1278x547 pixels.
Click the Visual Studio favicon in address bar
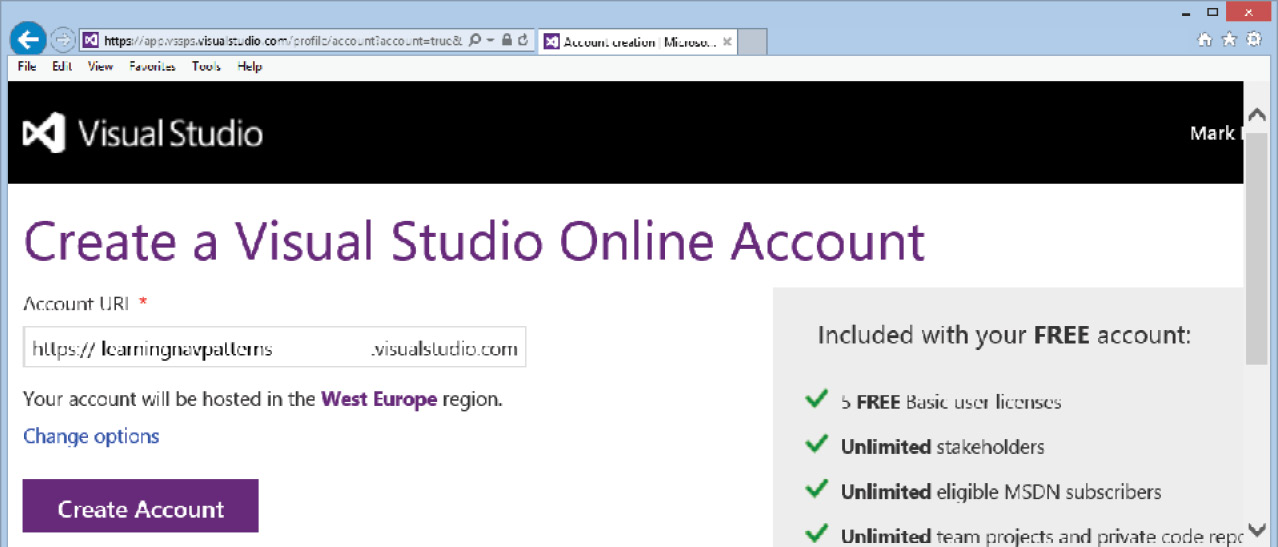(x=91, y=41)
